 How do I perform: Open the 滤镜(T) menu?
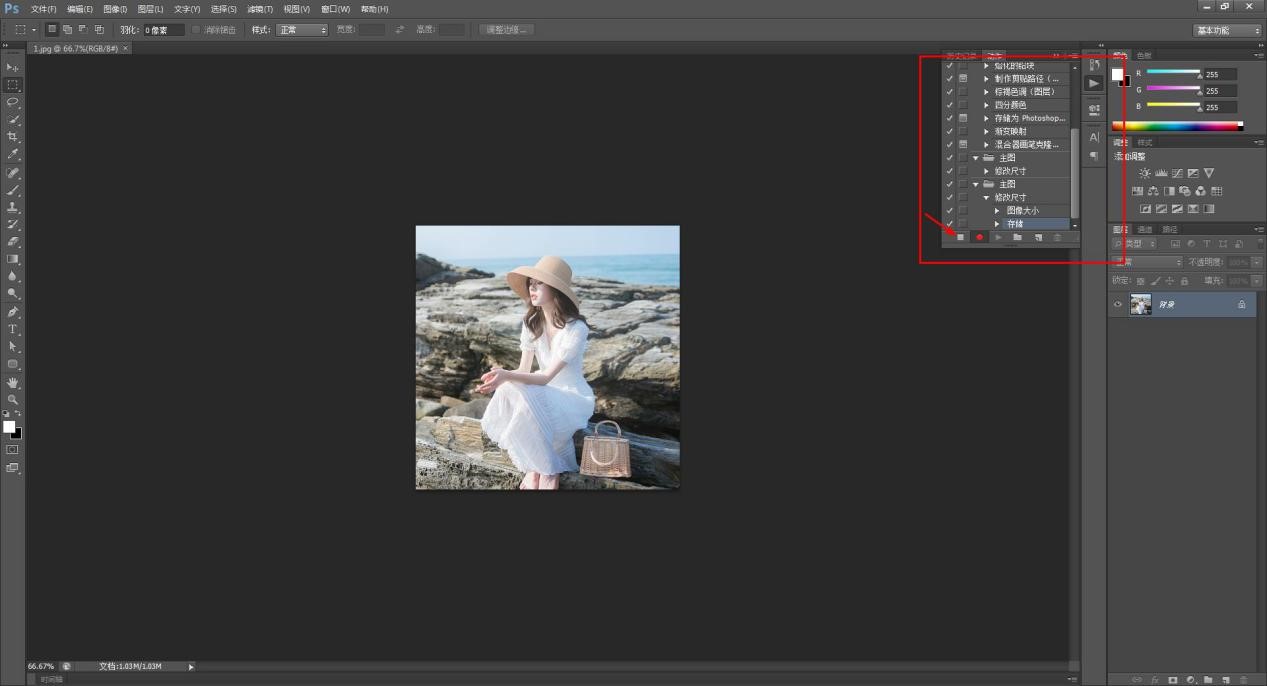tap(260, 9)
